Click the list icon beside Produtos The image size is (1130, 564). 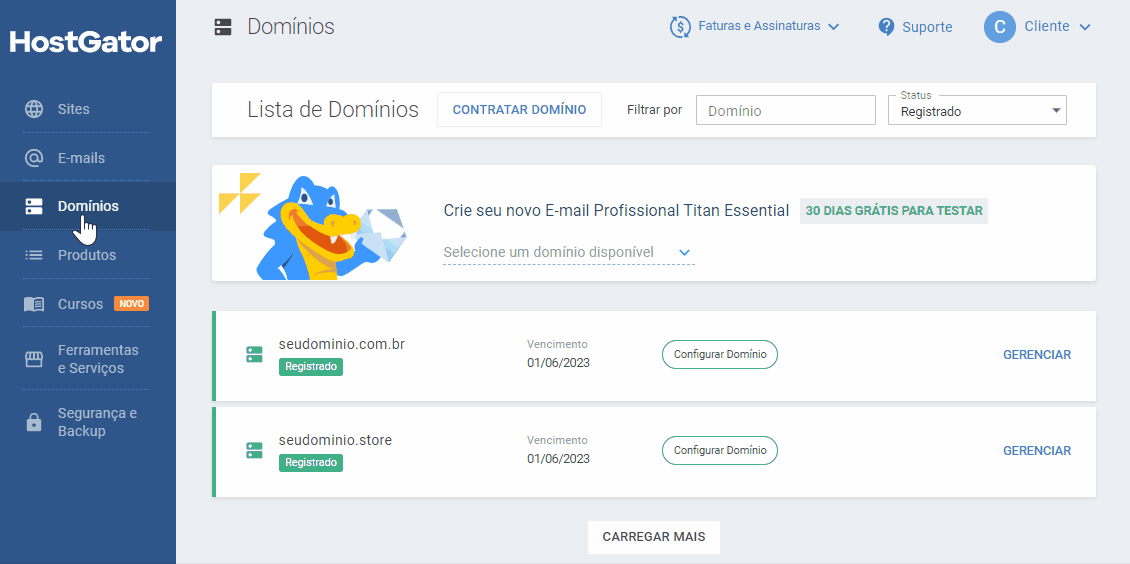(34, 255)
